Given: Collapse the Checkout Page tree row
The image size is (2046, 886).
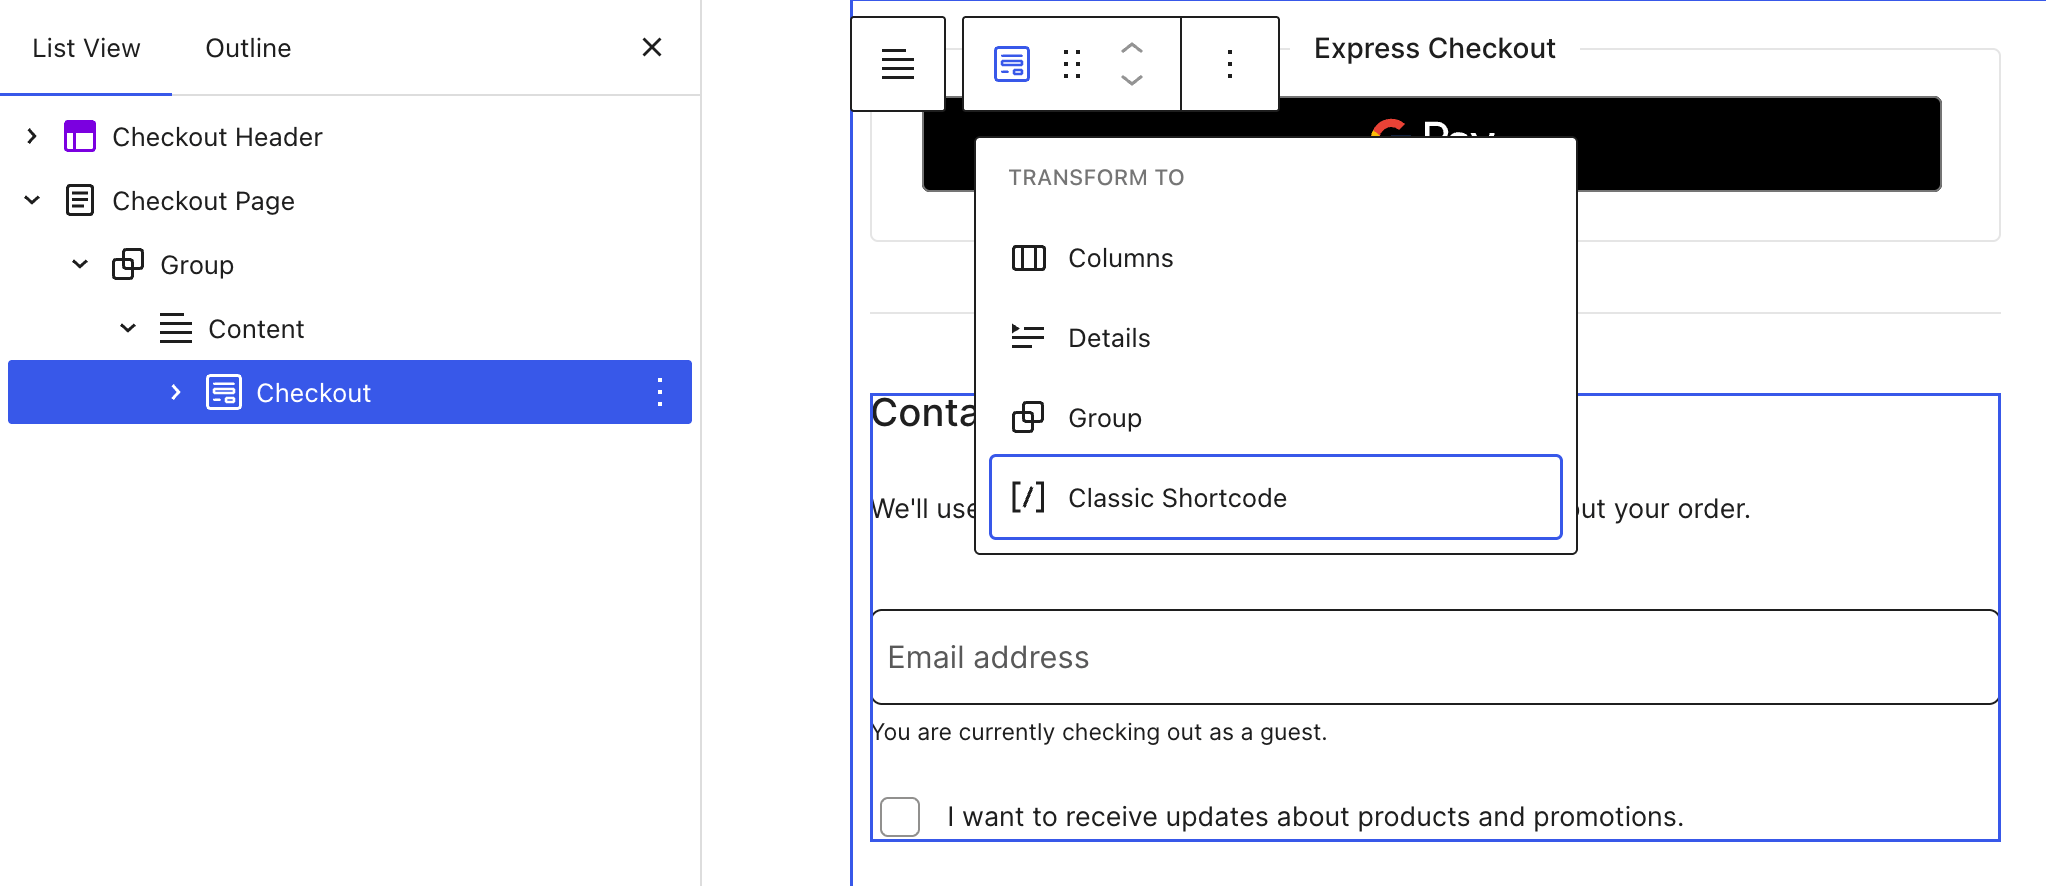Looking at the screenshot, I should click(32, 200).
